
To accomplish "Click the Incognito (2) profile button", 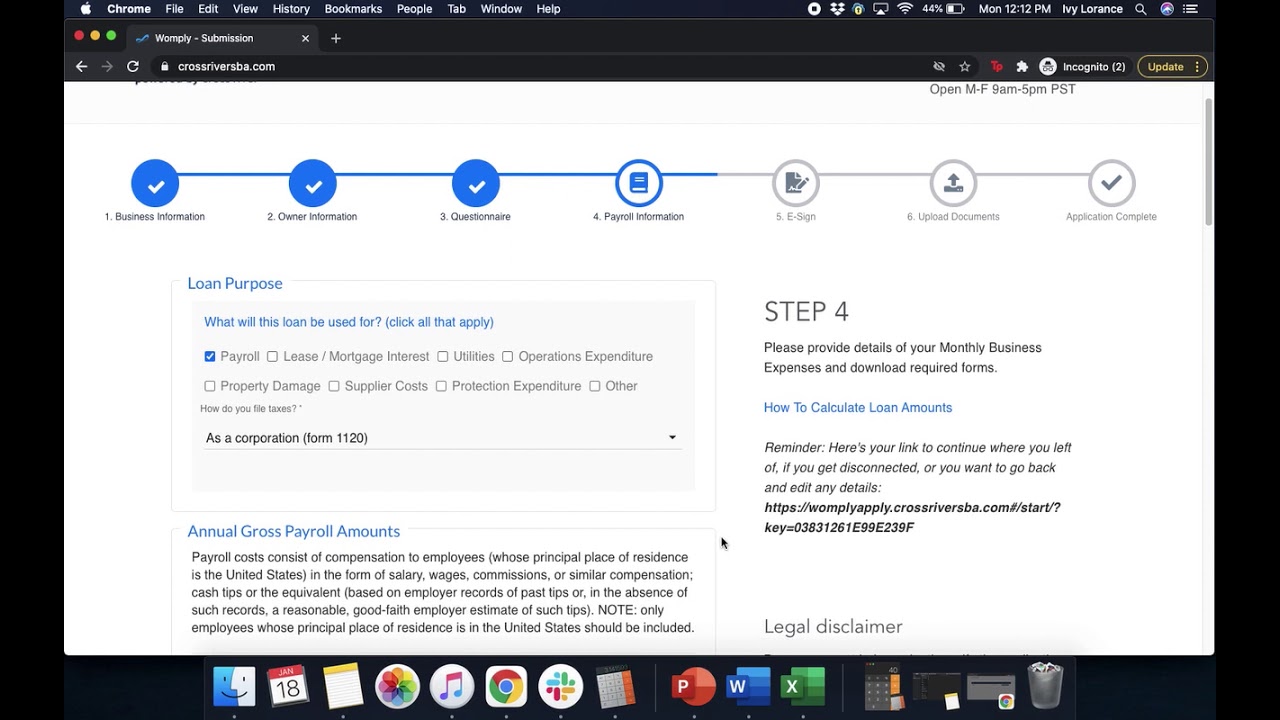I will [1083, 67].
